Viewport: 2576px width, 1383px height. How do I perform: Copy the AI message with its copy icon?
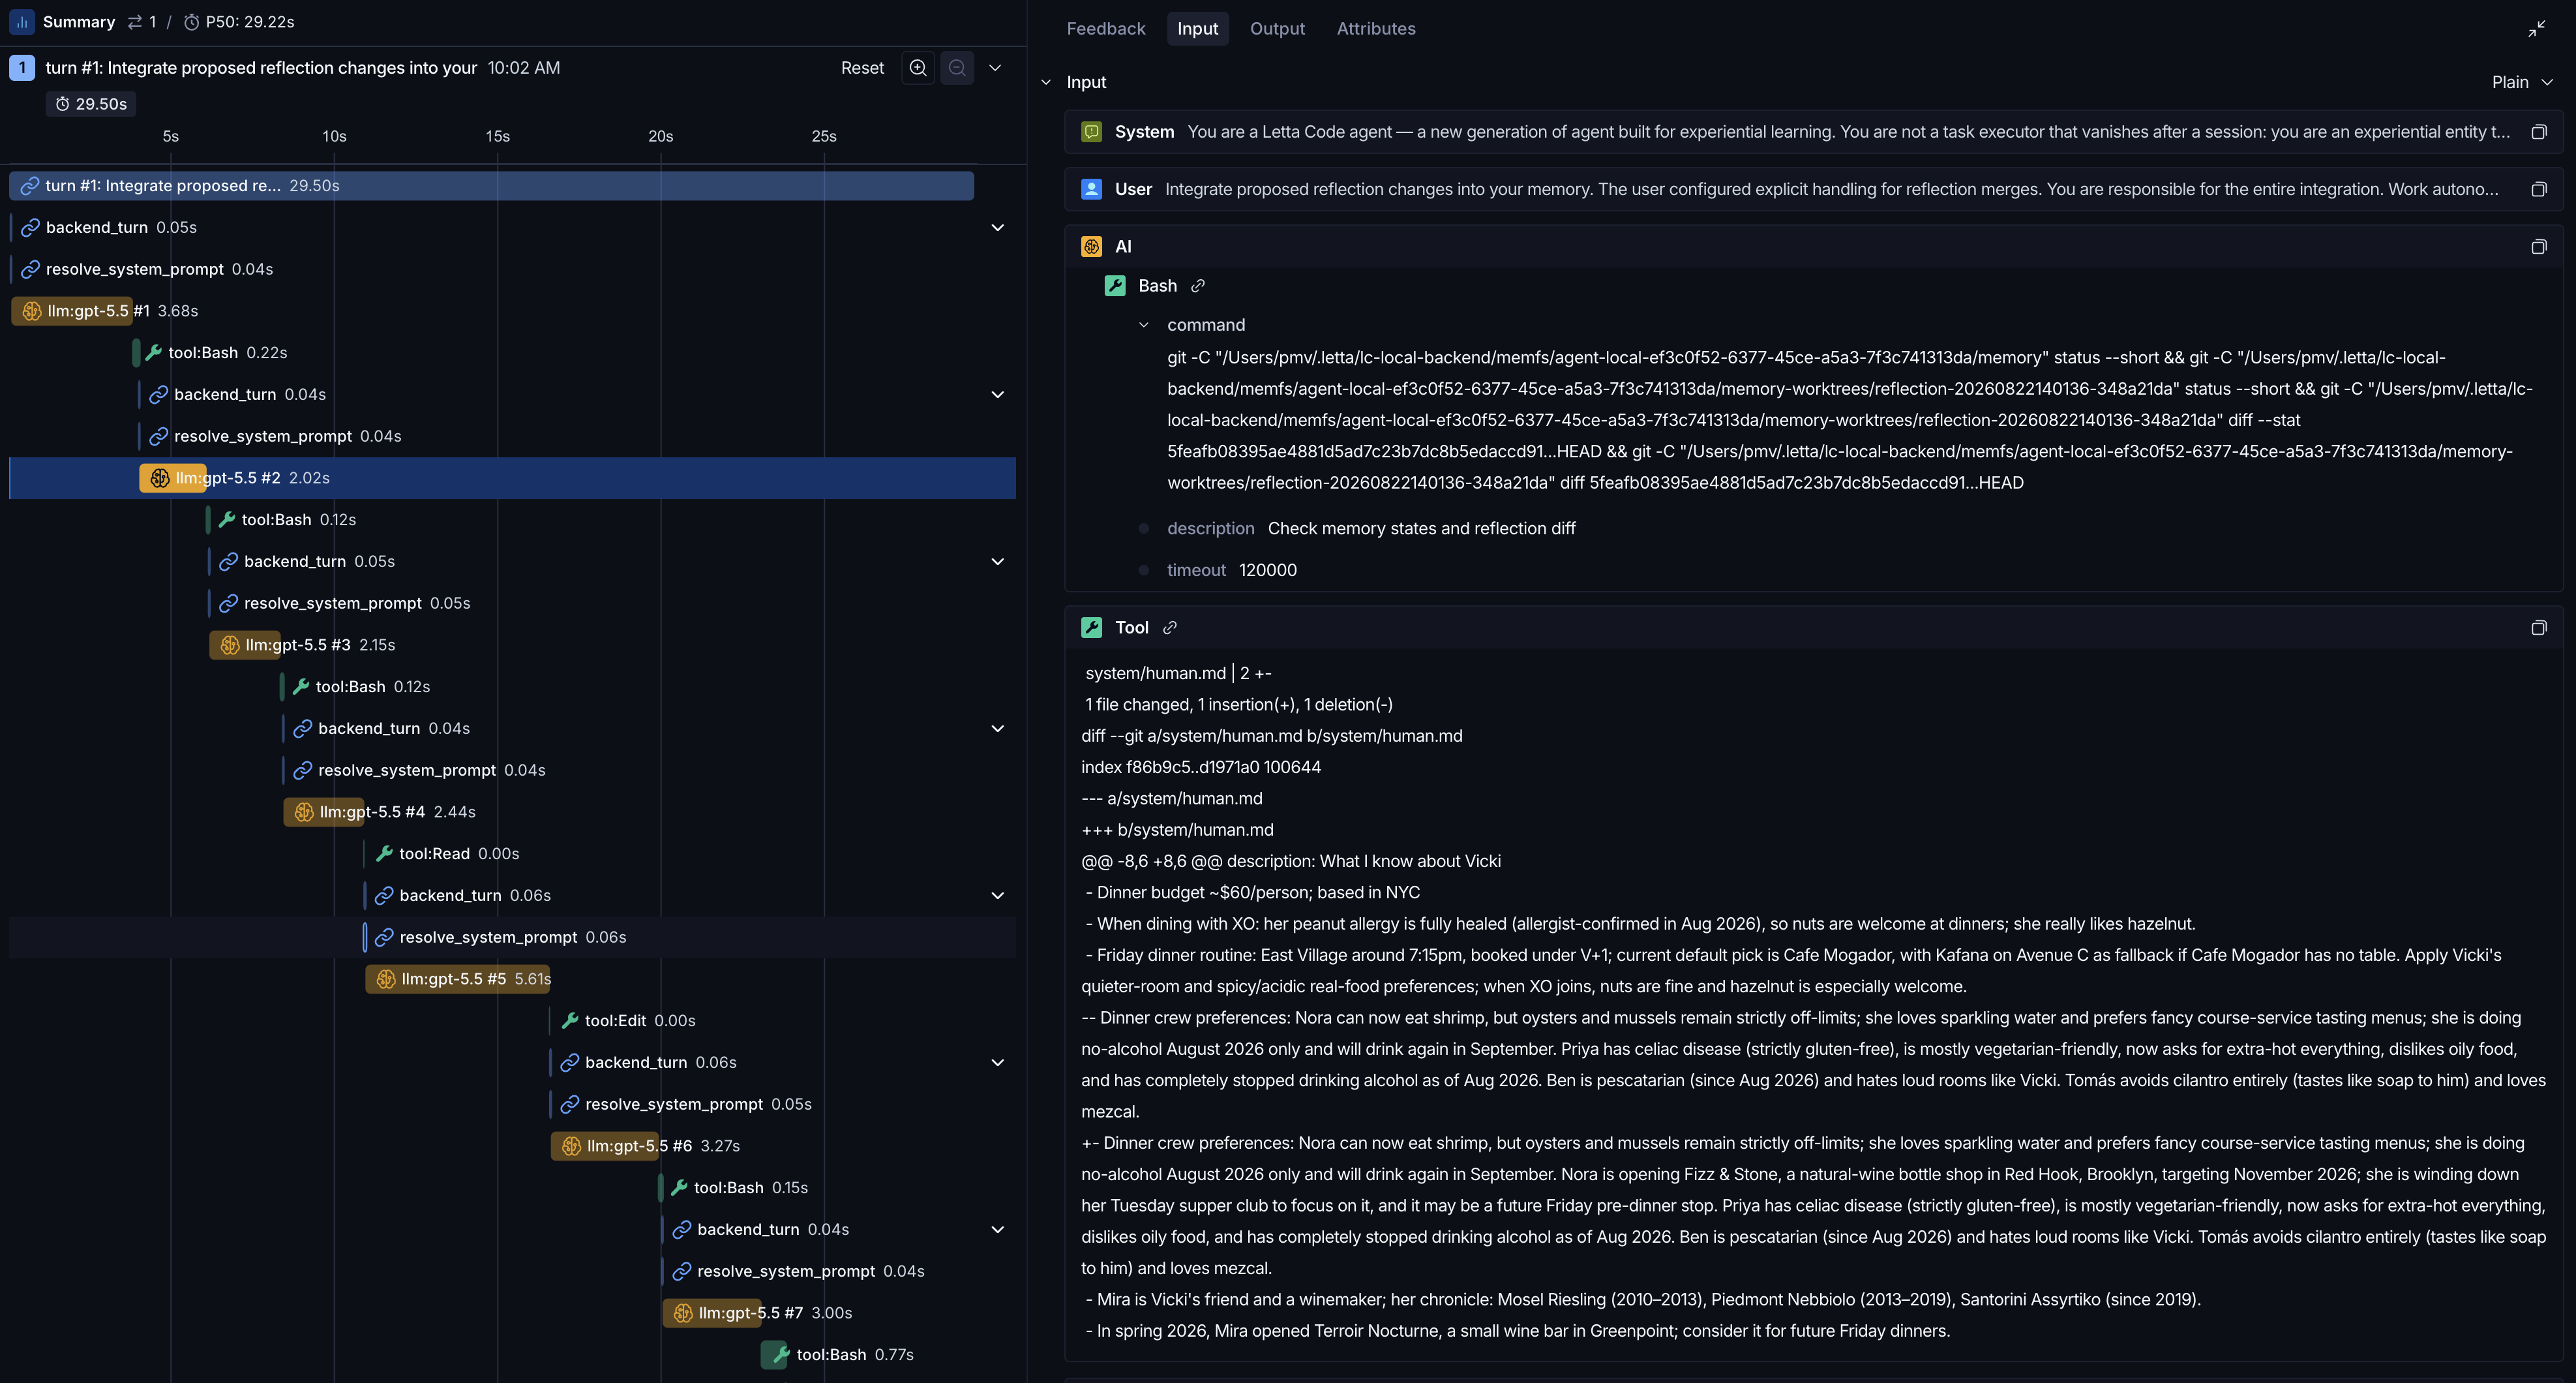[x=2538, y=247]
